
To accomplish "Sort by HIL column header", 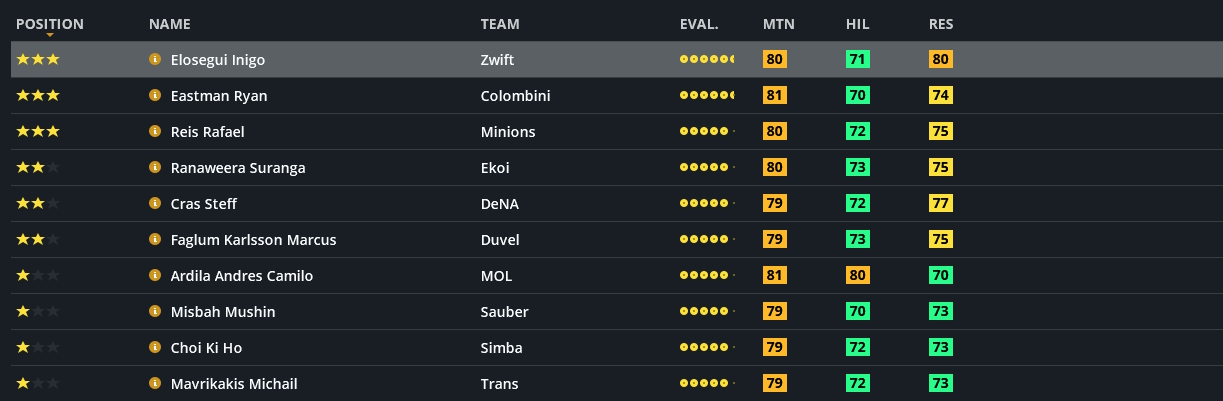I will coord(857,24).
